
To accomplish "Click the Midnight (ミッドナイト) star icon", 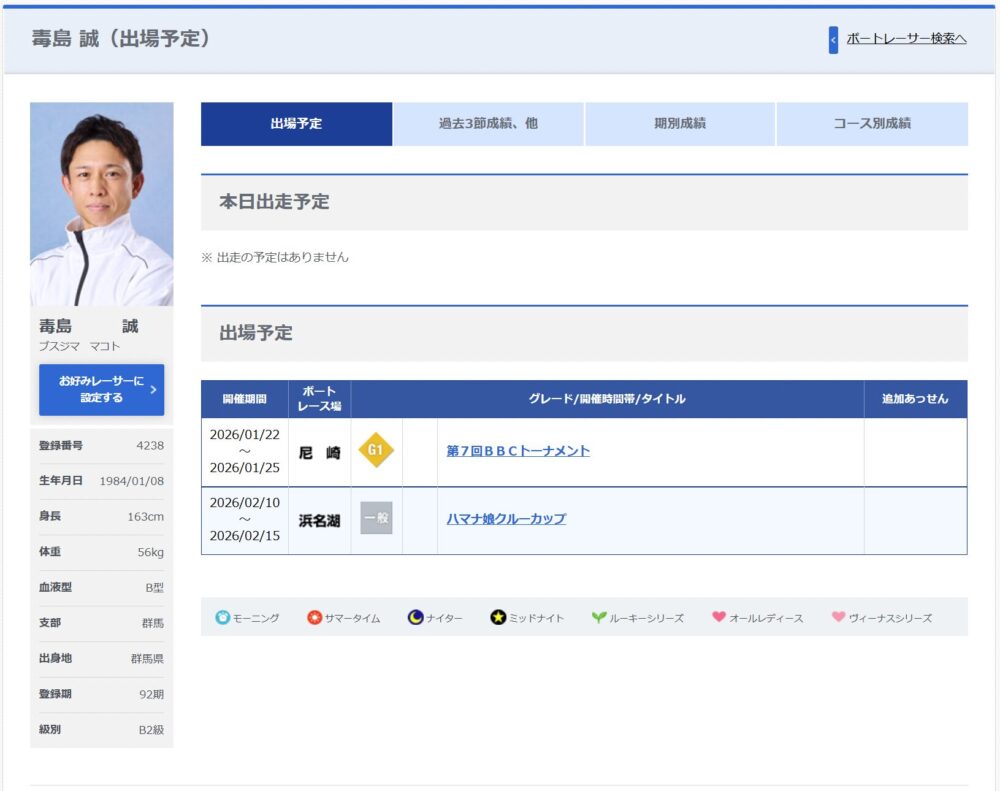I will click(x=498, y=618).
